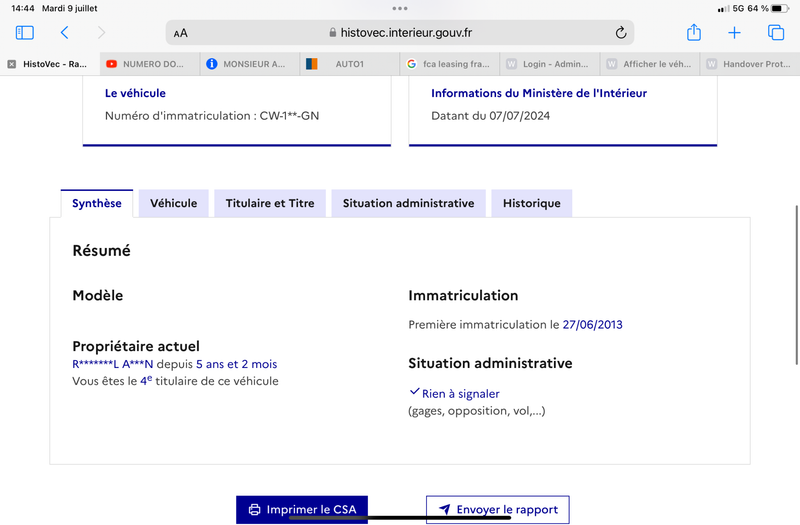
Task: Switch to the fca leasing fra... tab
Action: tap(450, 64)
